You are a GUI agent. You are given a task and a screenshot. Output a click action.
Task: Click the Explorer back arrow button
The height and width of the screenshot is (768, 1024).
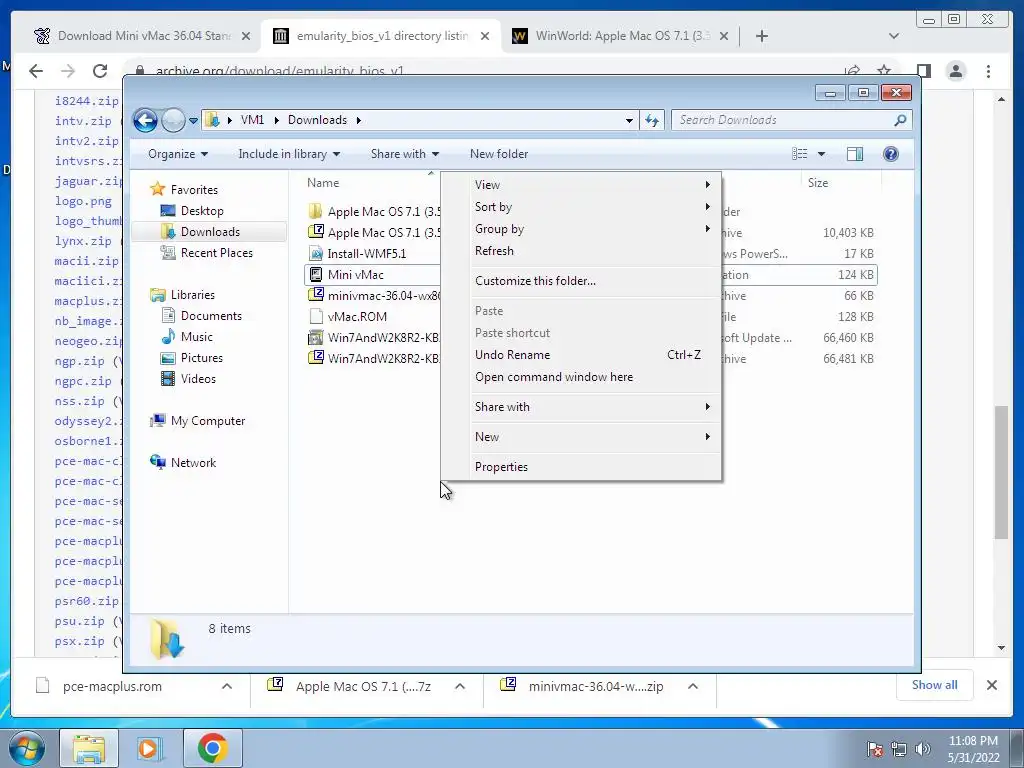145,120
